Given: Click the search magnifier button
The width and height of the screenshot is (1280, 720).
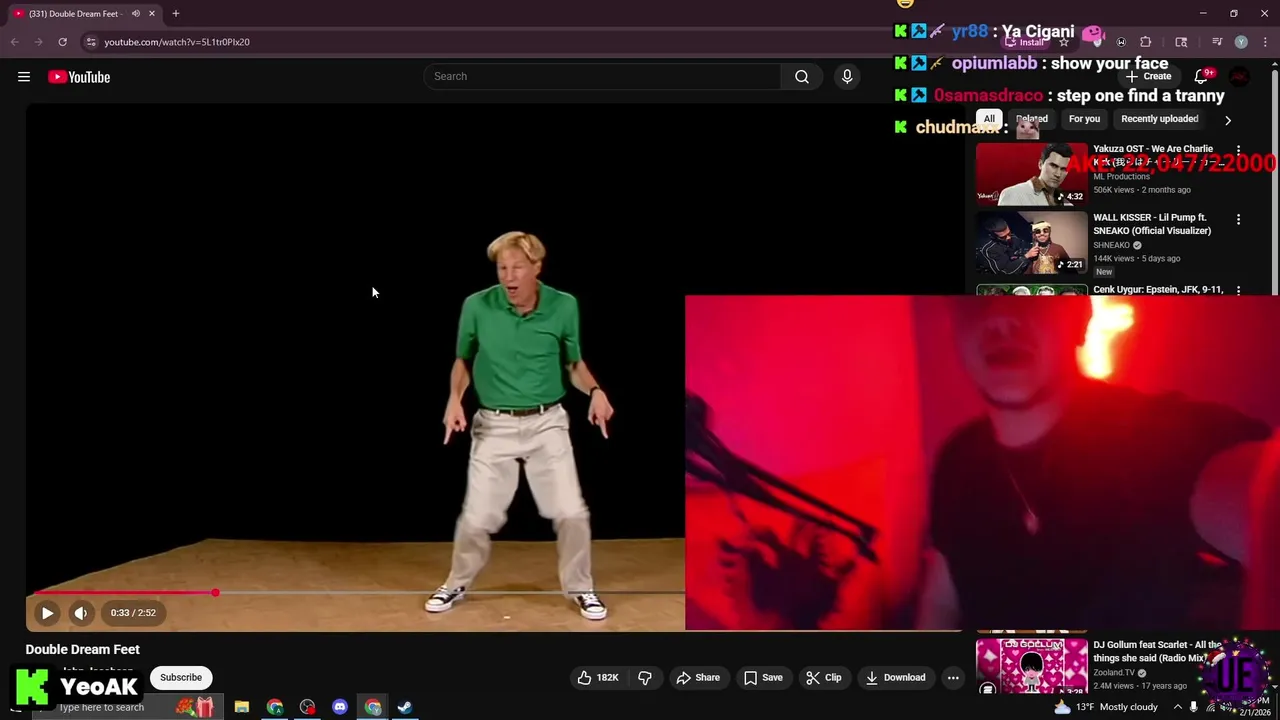Looking at the screenshot, I should [x=802, y=76].
